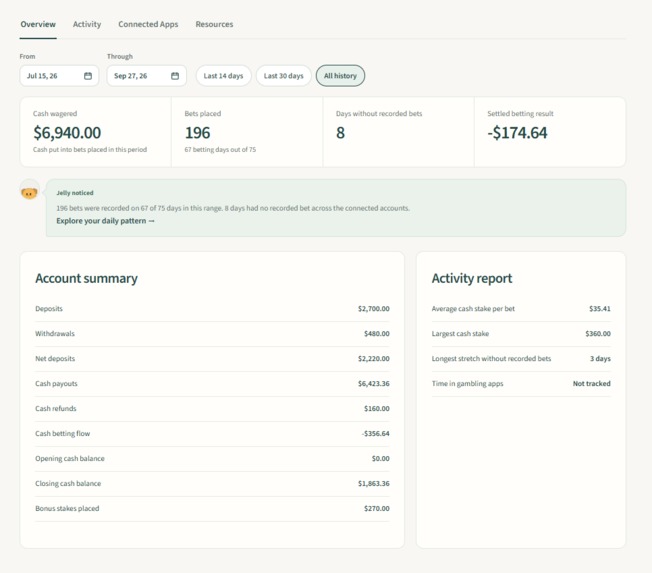The image size is (652, 573).
Task: Select the Last 14 days filter
Action: (223, 76)
